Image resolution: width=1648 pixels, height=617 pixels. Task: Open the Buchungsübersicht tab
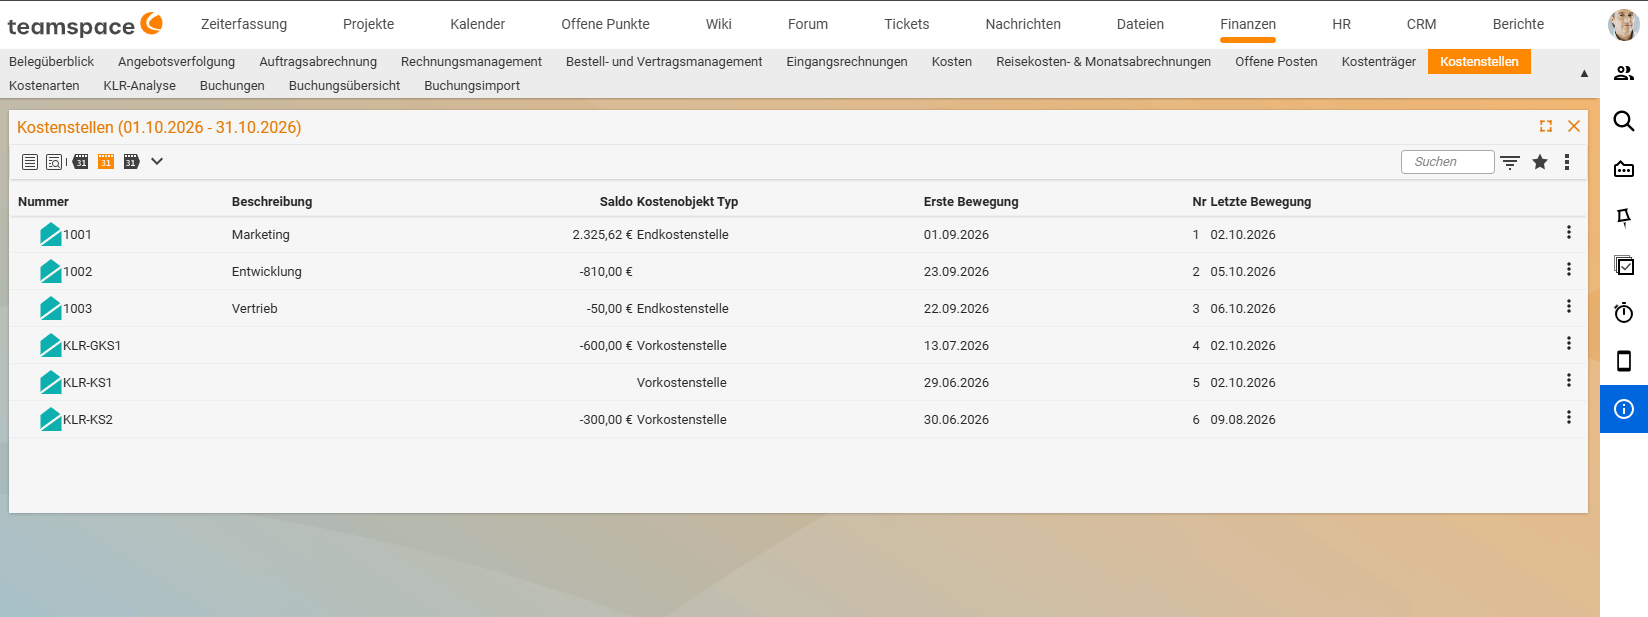[344, 86]
